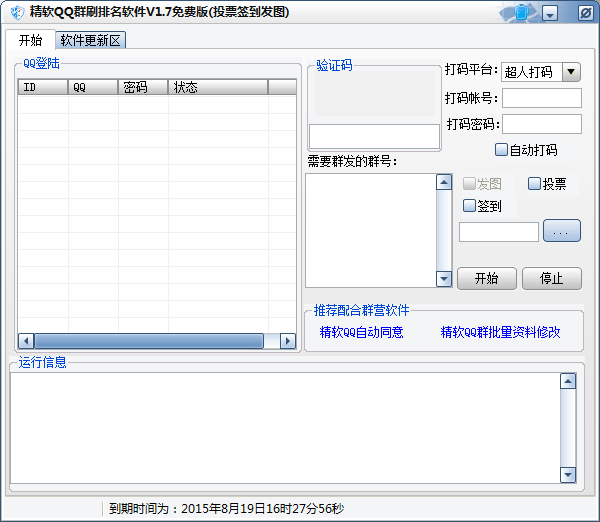
Task: Click the 打码帐号 input field
Action: point(542,98)
